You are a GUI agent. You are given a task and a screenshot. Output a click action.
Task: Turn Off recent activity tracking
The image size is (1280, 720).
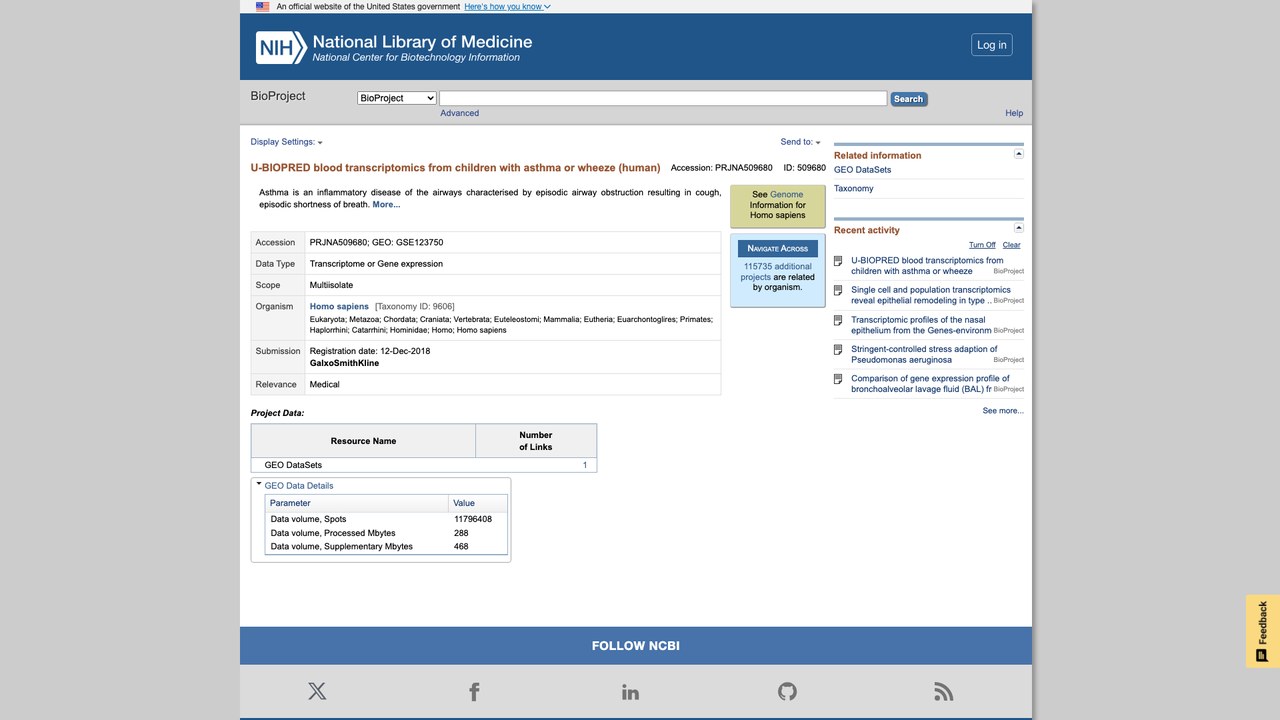pos(982,245)
